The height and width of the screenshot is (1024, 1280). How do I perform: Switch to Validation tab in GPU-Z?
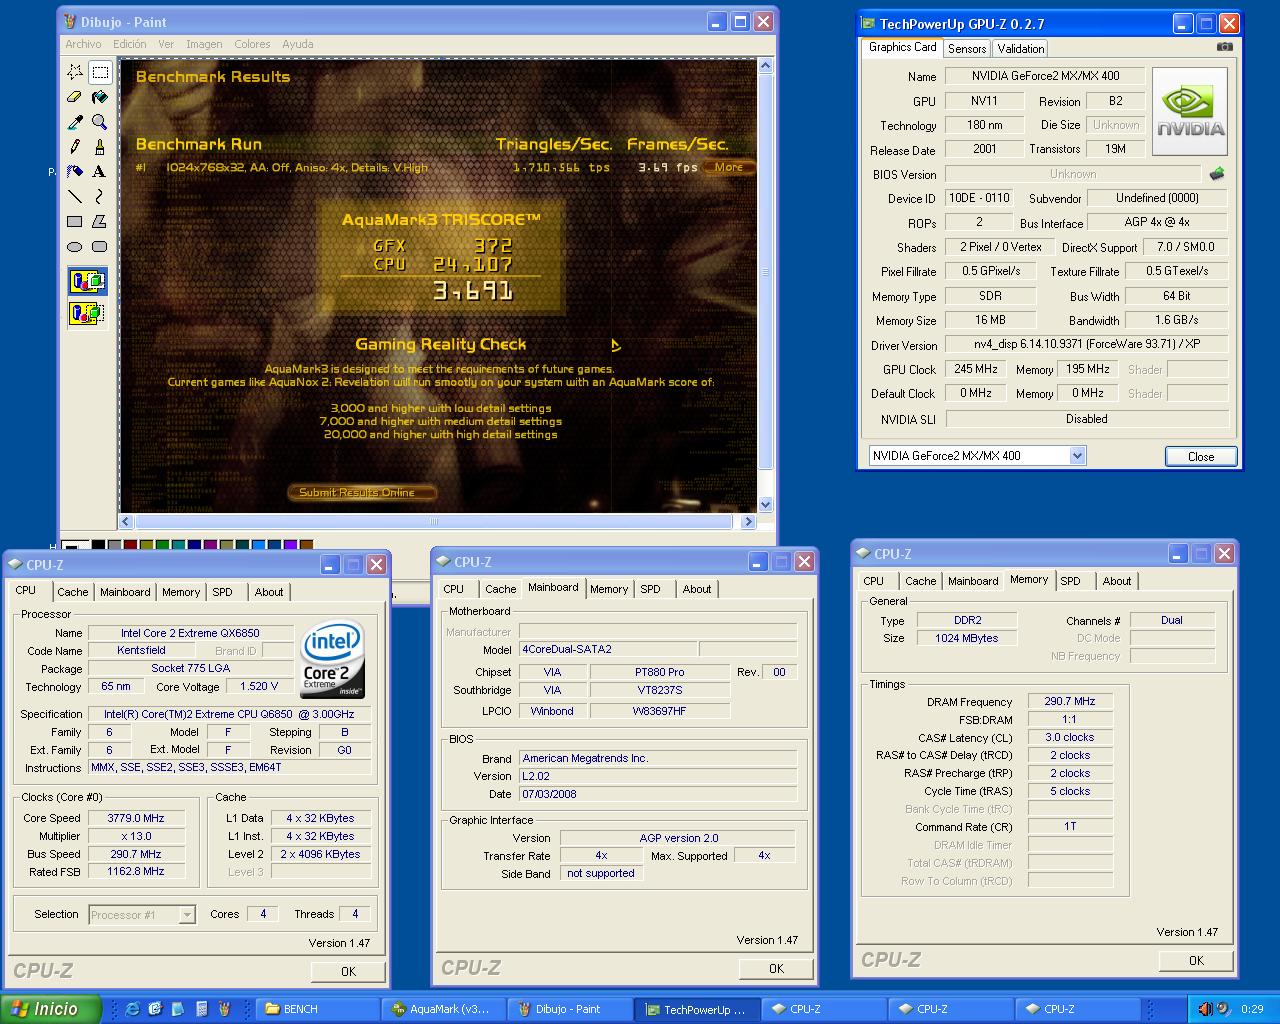[1021, 48]
